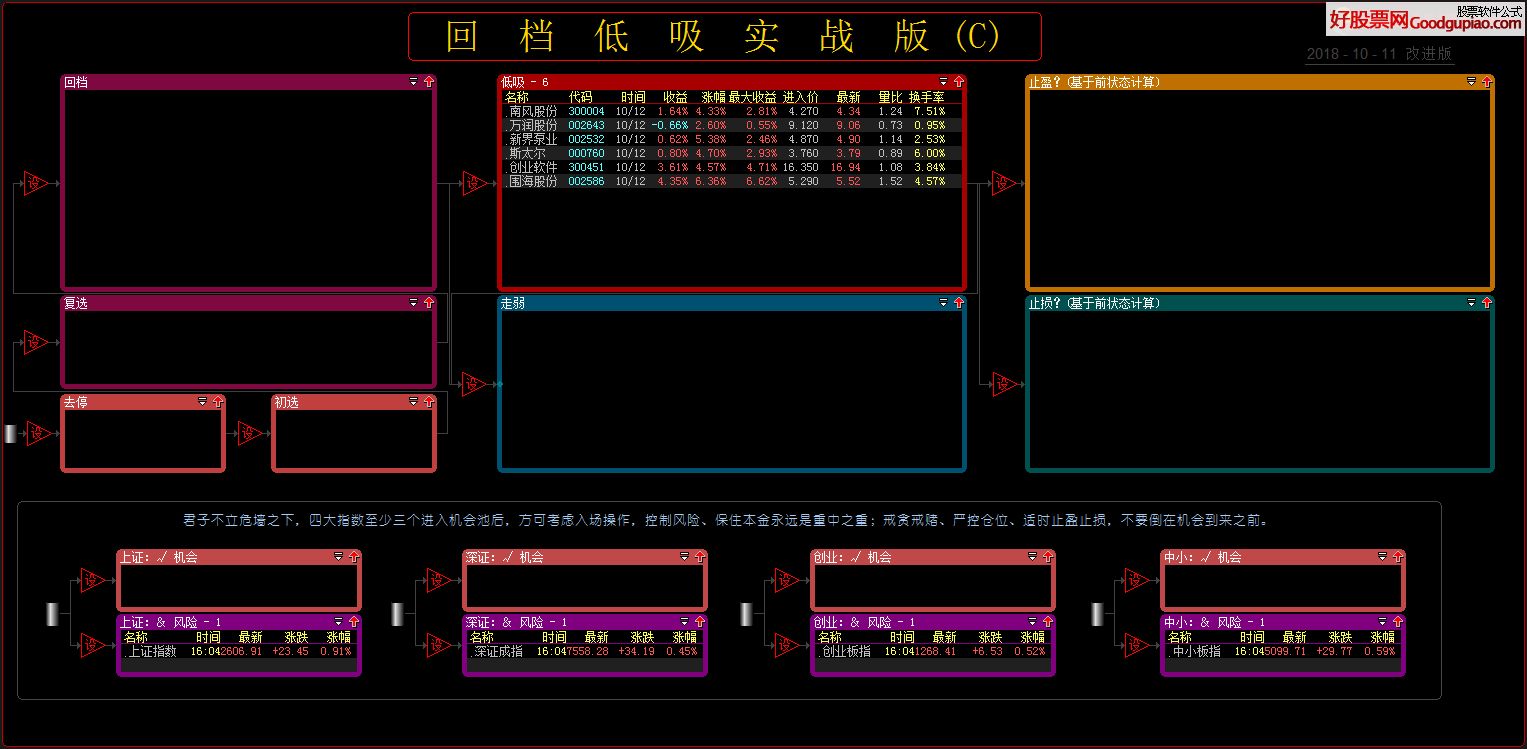Select the 中小板指 index row
The height and width of the screenshot is (749, 1527).
point(1283,651)
